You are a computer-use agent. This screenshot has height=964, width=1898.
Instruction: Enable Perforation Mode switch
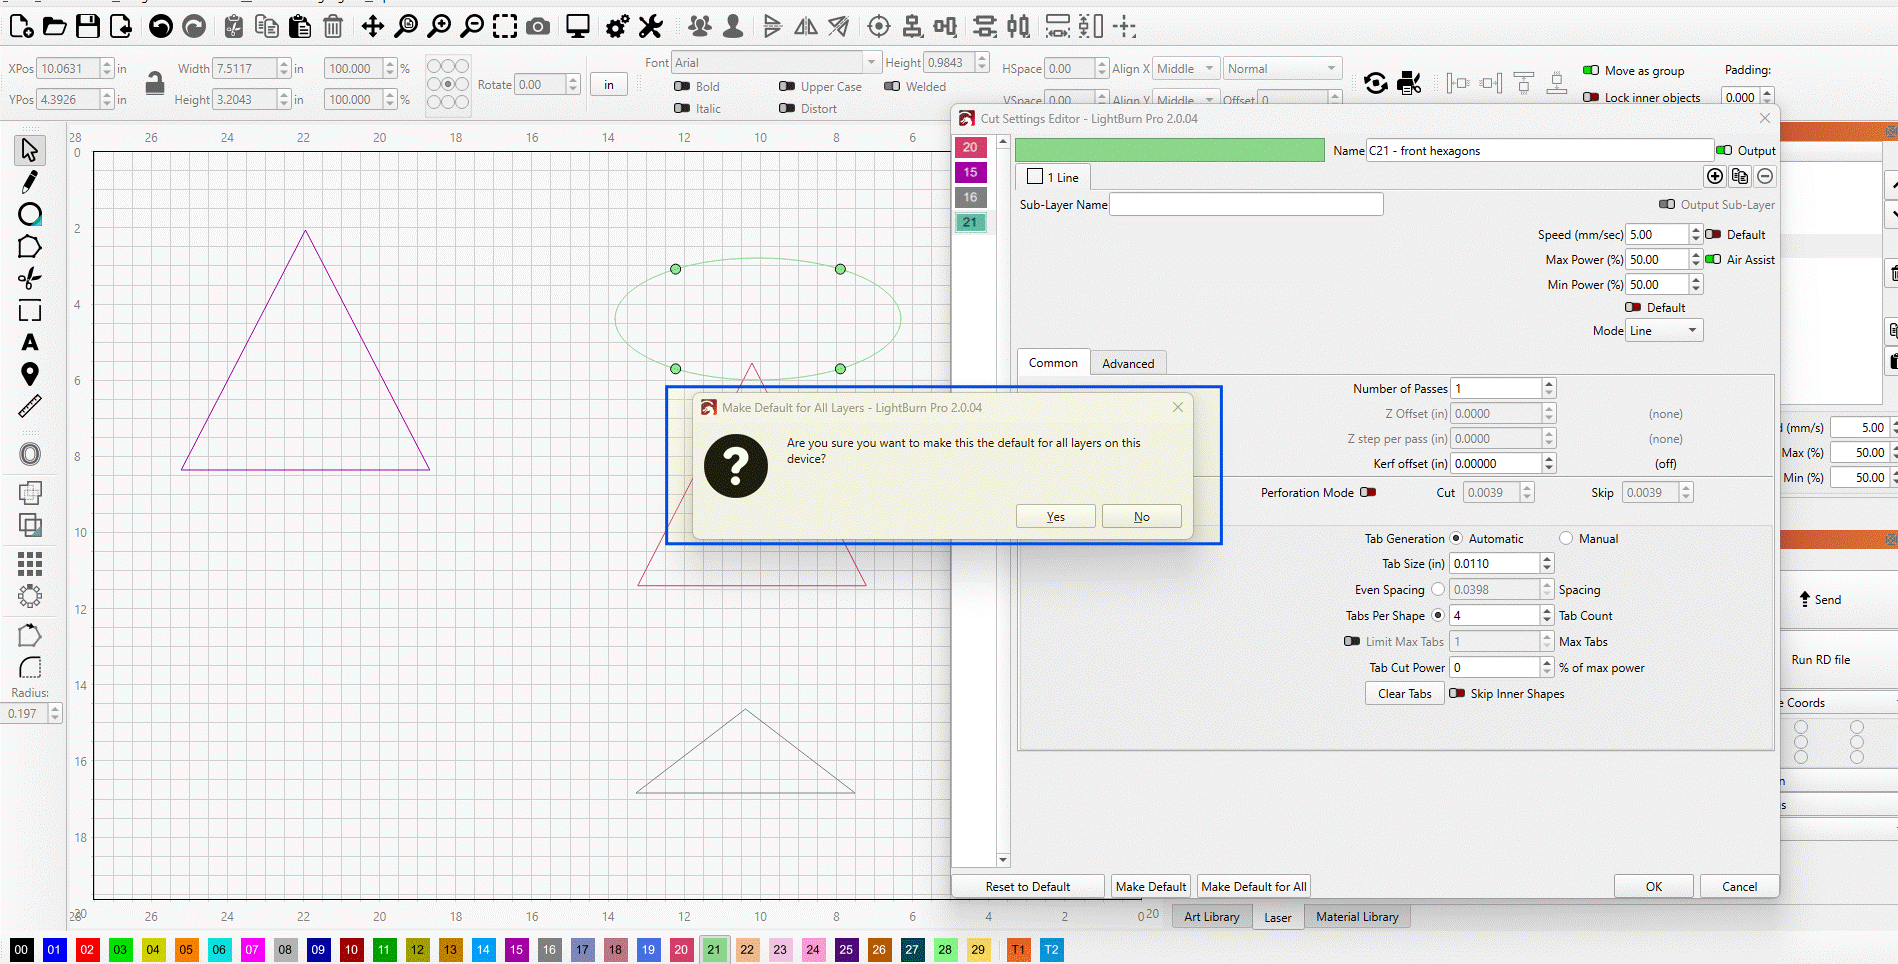[x=1368, y=492]
